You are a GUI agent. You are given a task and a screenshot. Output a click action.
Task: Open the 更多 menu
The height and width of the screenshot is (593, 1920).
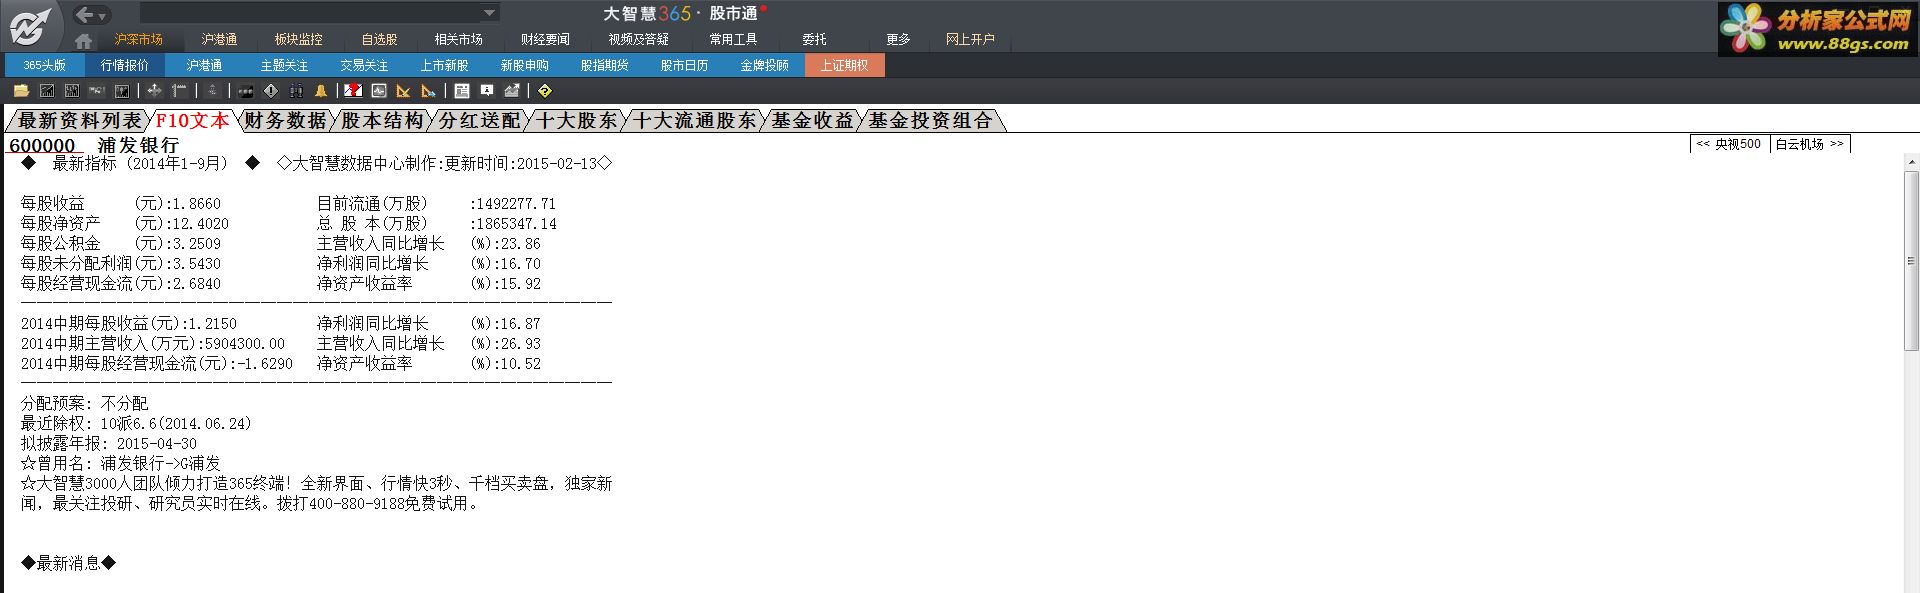pos(898,40)
